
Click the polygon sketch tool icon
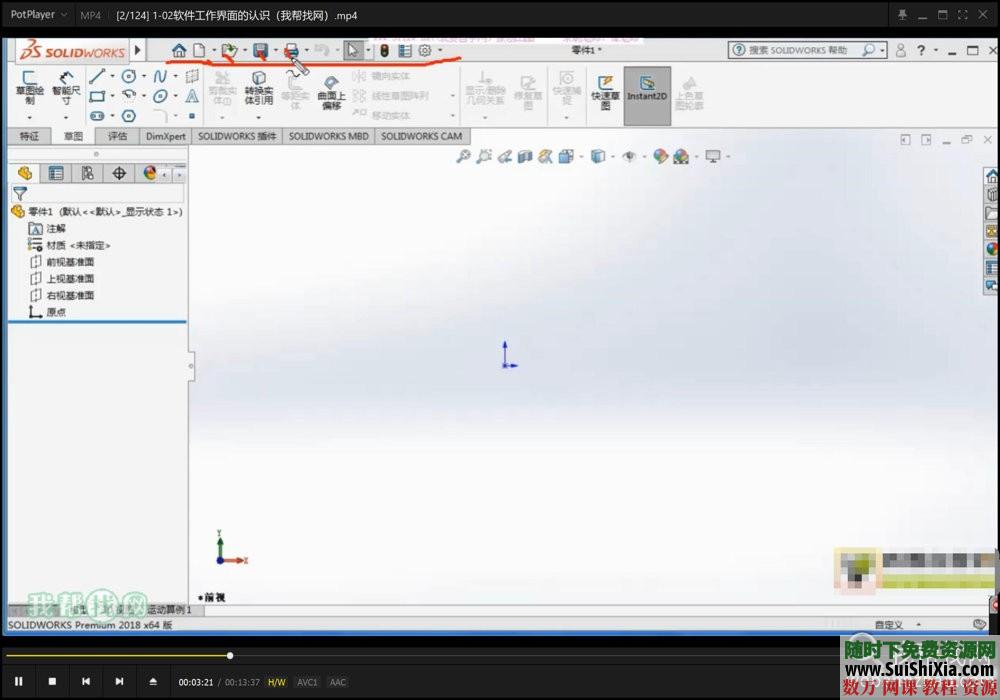(129, 115)
